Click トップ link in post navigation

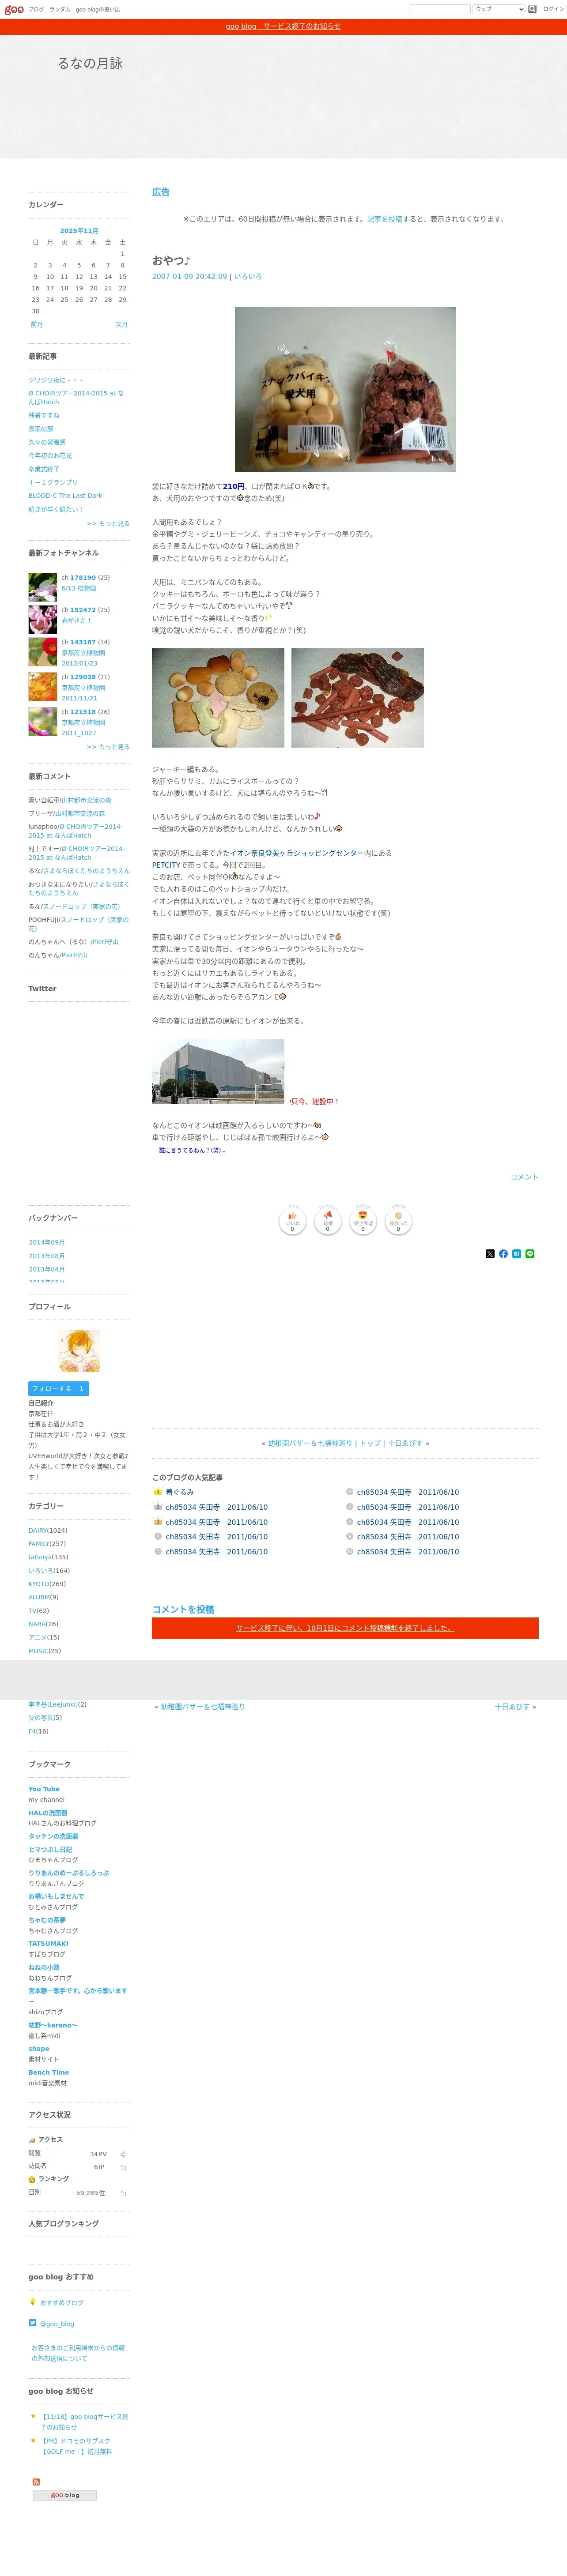pos(370,1443)
